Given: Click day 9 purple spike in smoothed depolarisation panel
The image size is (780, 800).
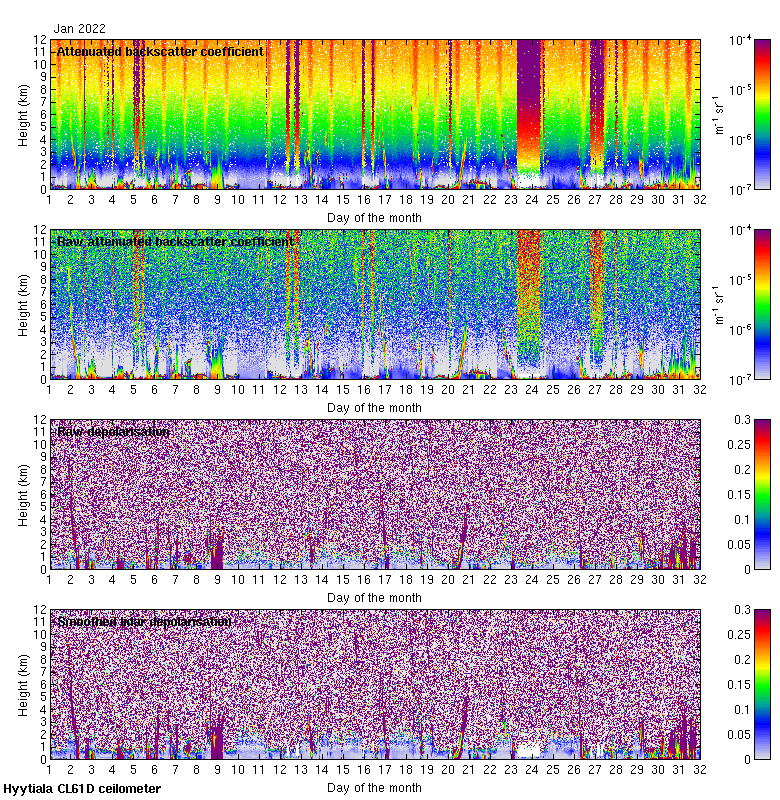Looking at the screenshot, I should (216, 735).
